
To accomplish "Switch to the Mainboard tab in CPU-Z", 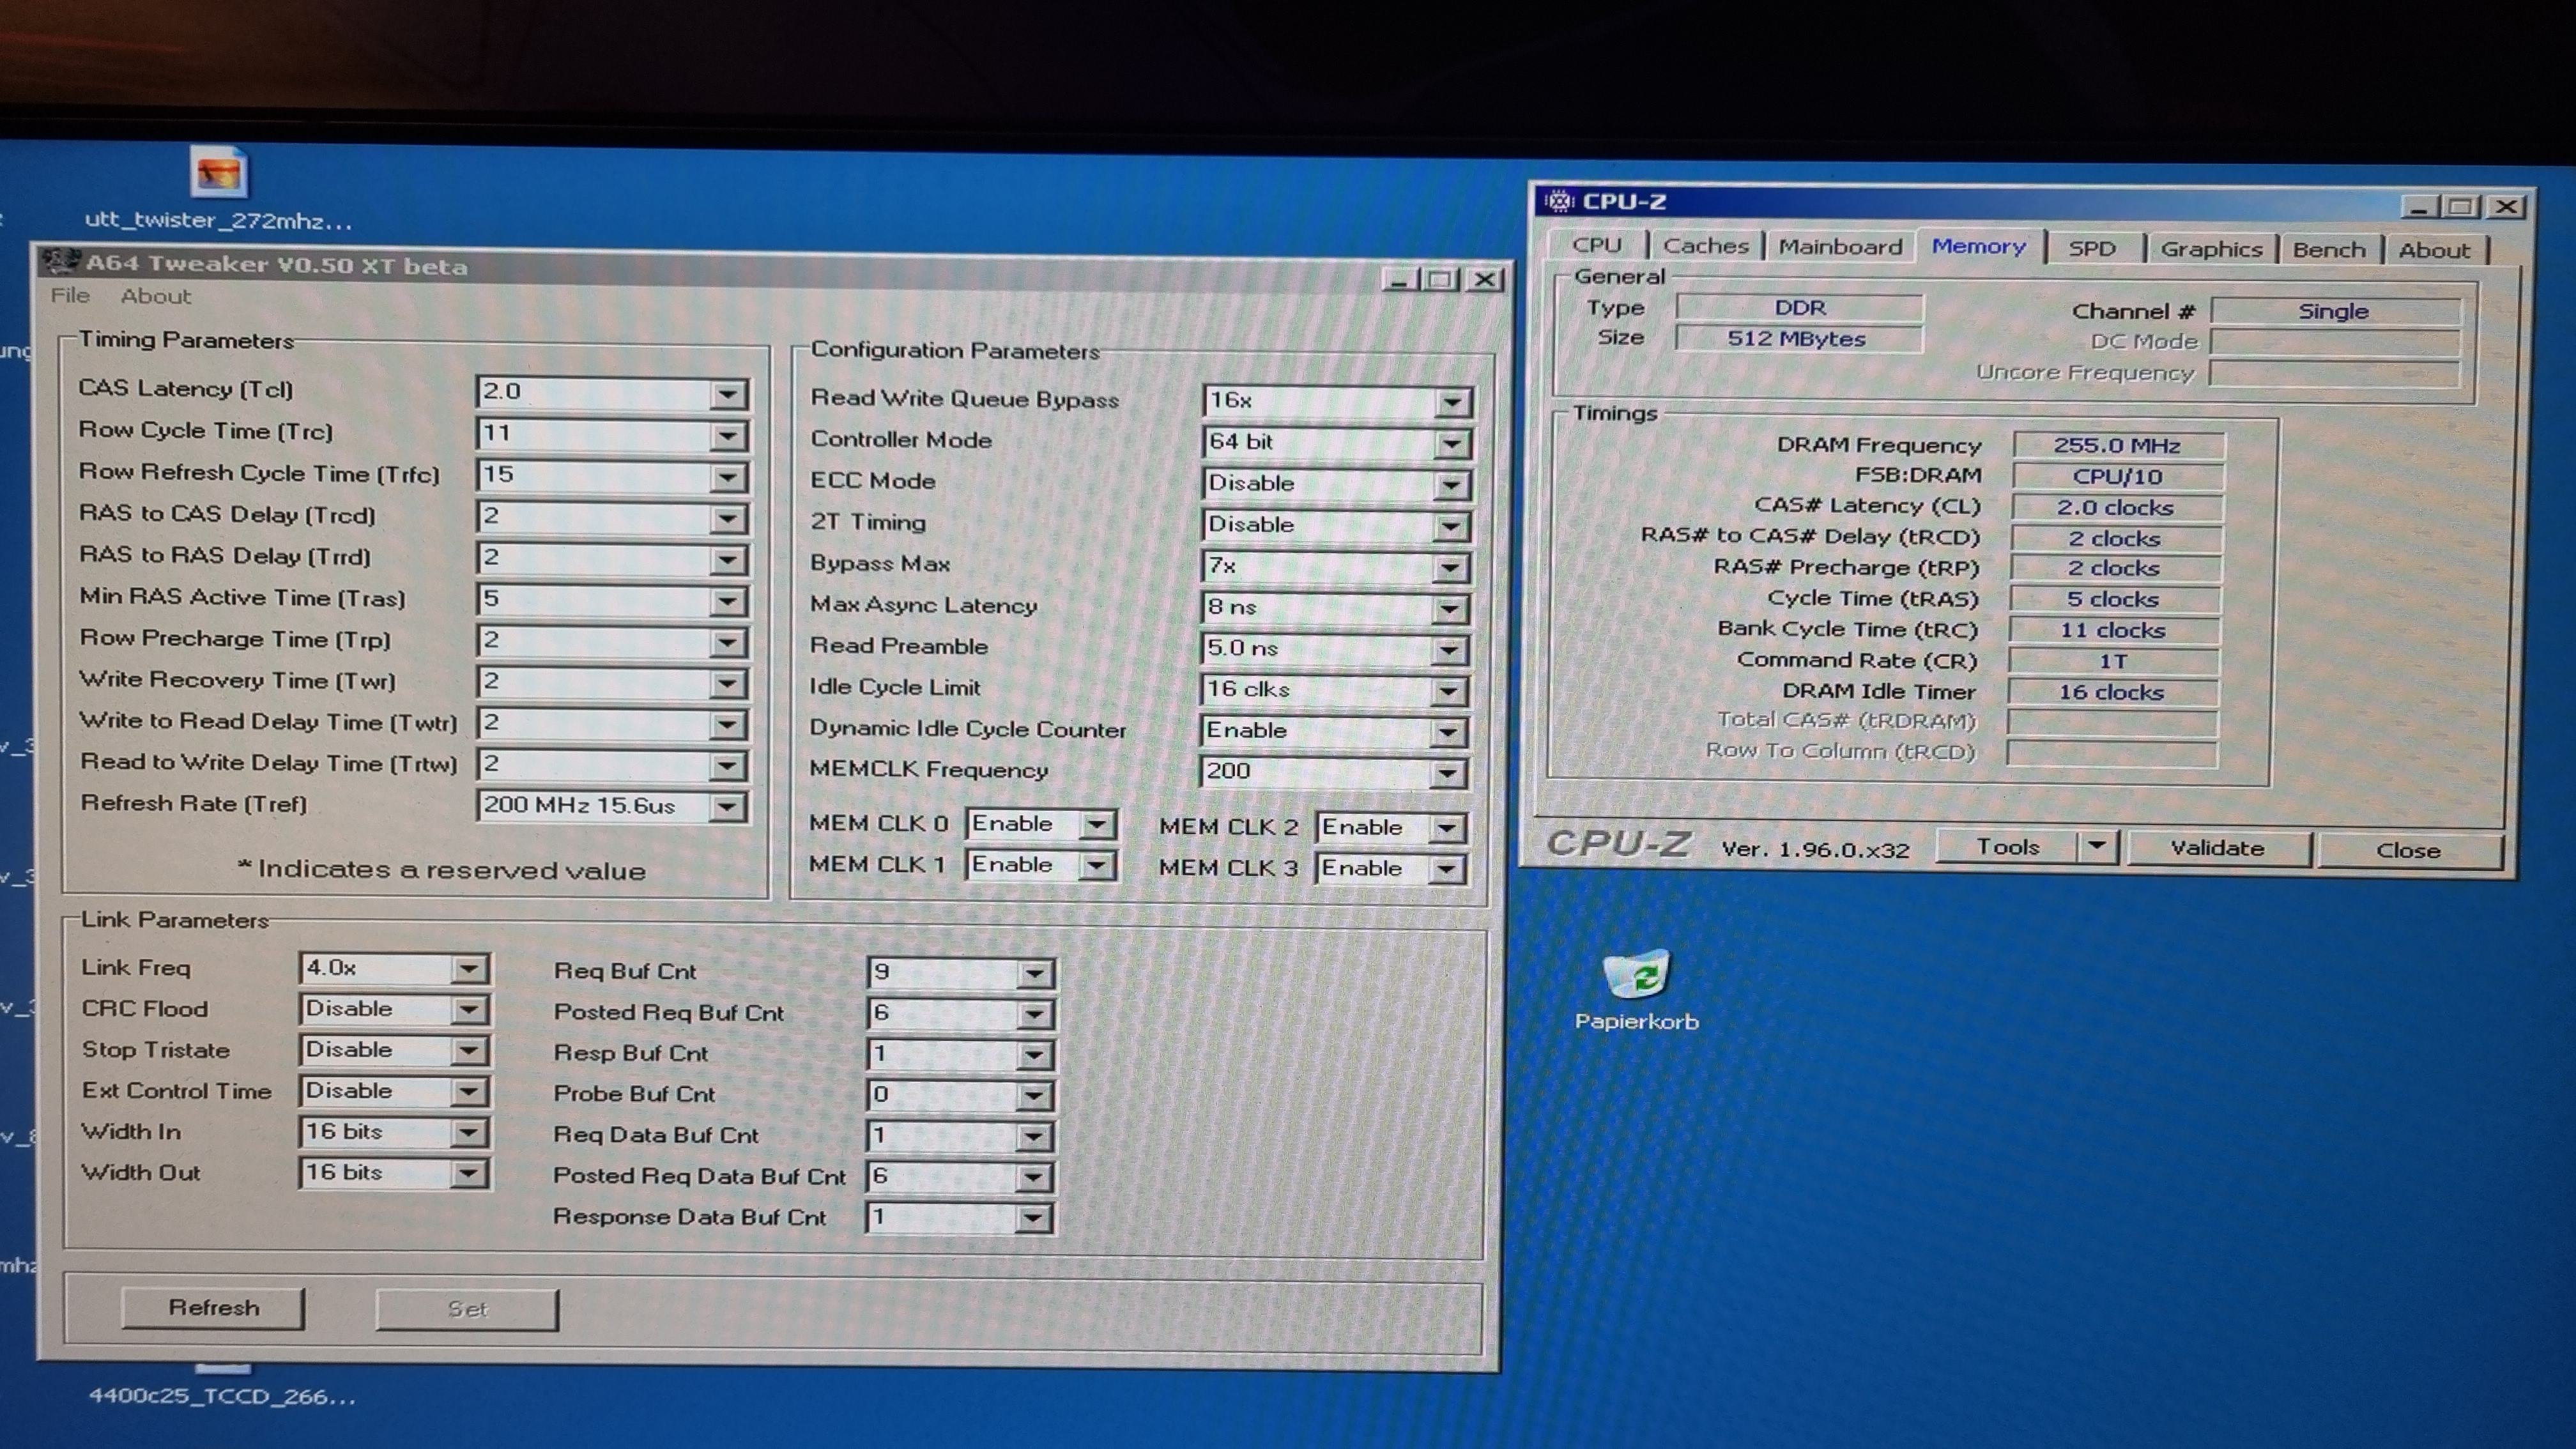I will [1840, 247].
